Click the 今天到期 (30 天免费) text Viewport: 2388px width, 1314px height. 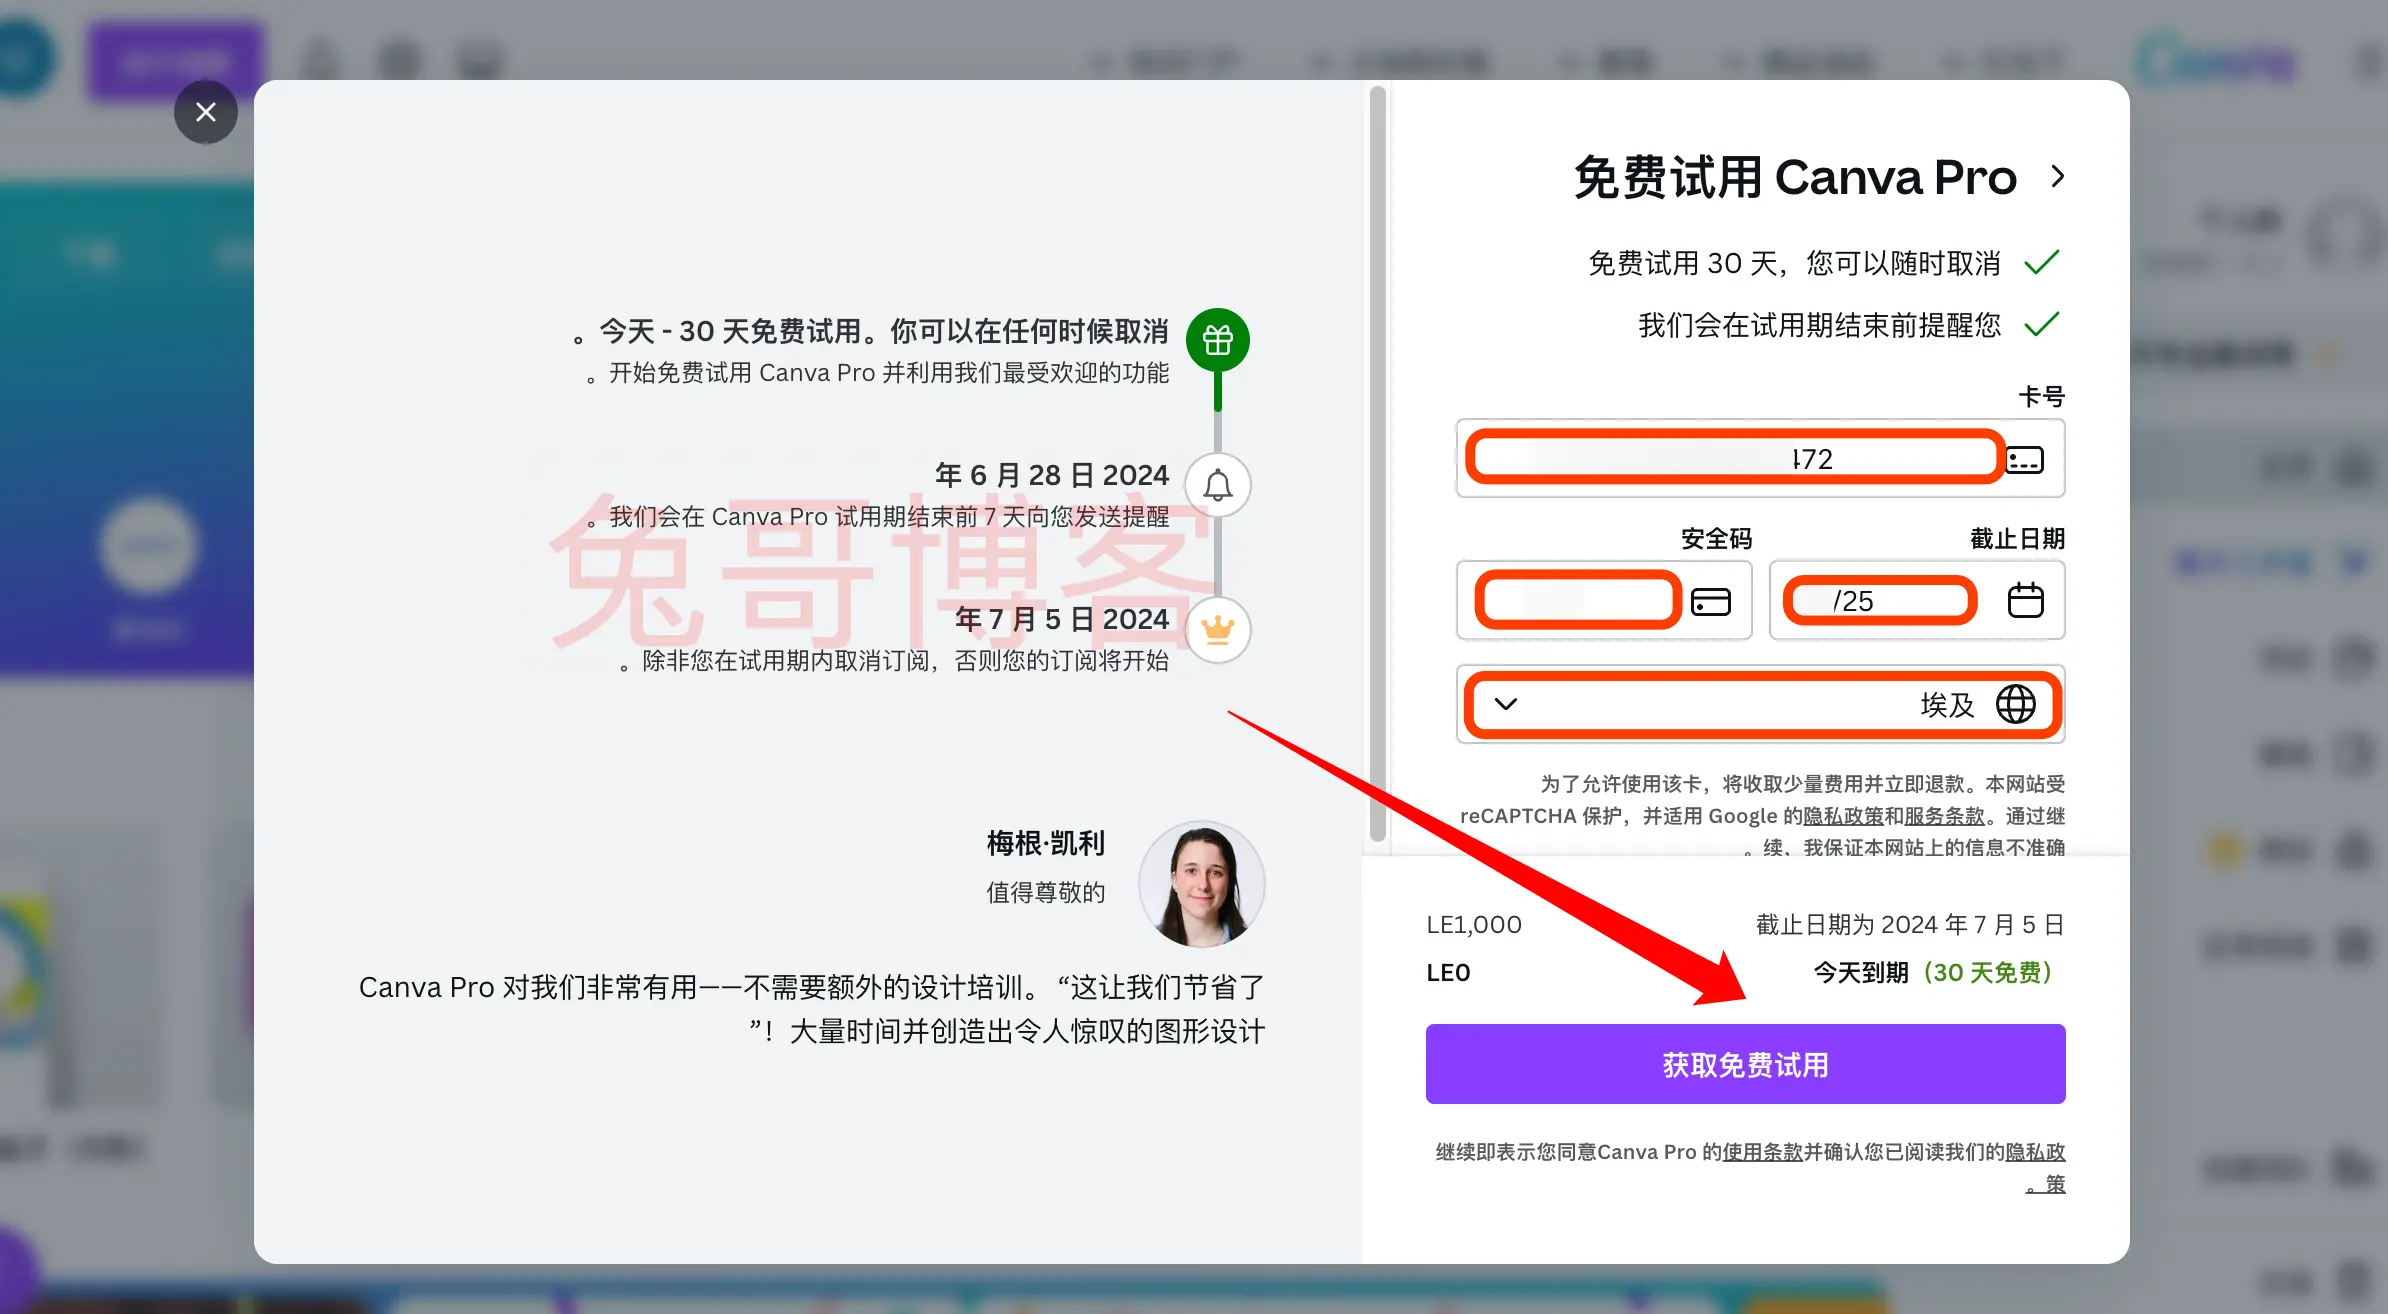point(1932,972)
